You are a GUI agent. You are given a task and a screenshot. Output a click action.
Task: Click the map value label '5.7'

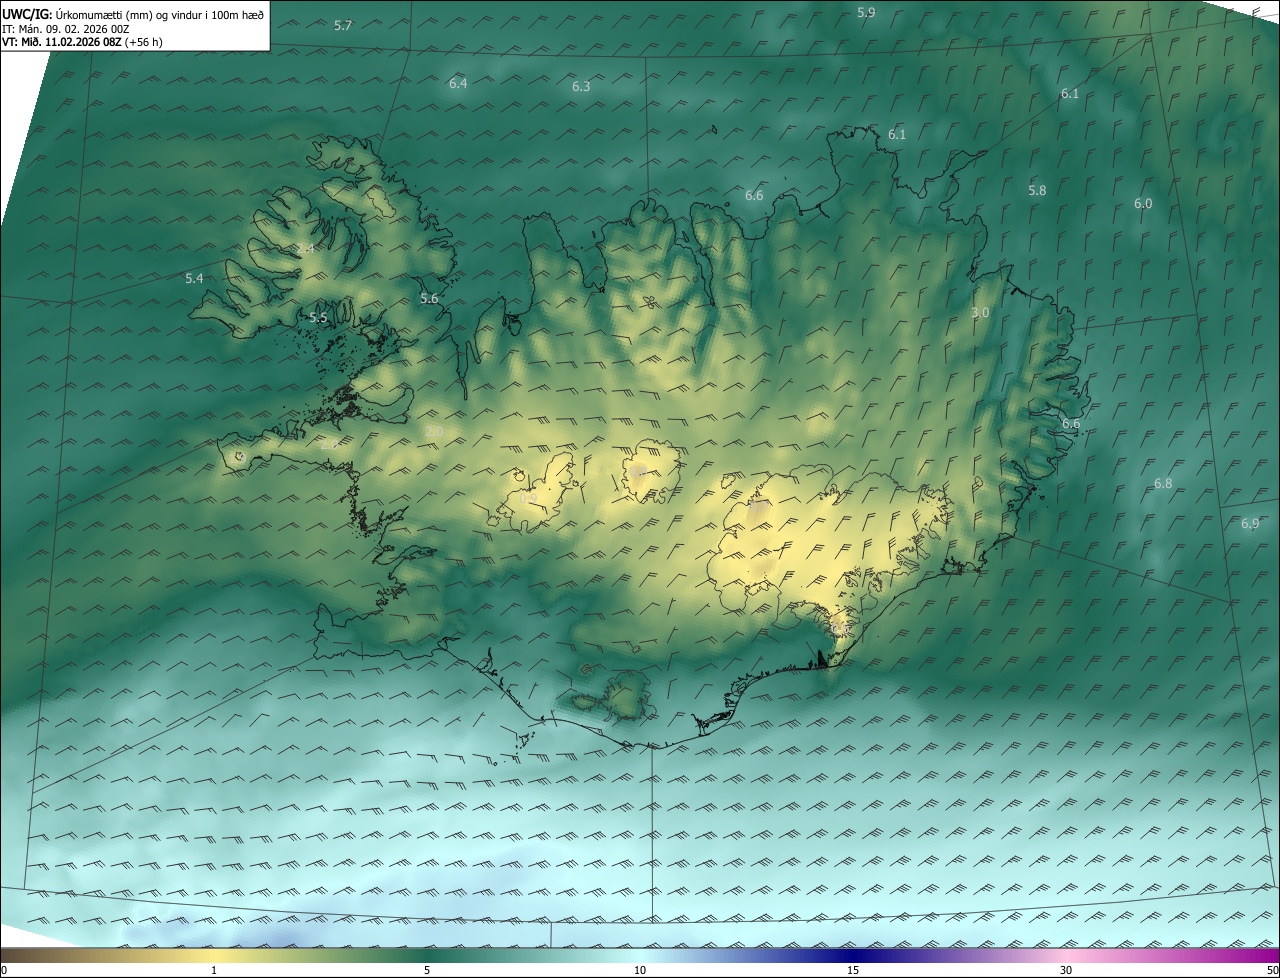(343, 25)
